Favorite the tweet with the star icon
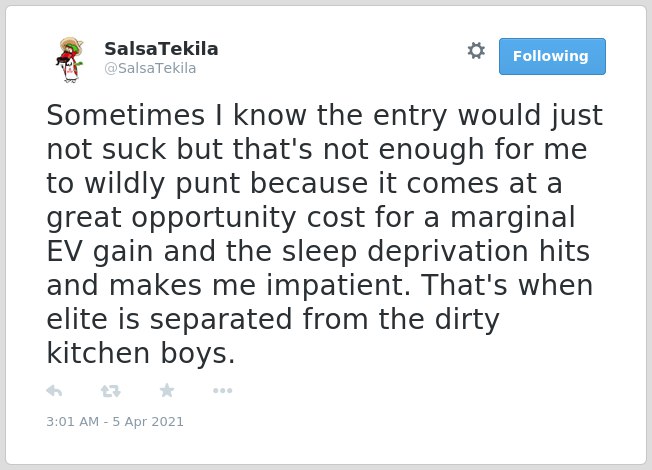The width and height of the screenshot is (652, 470). click(167, 390)
